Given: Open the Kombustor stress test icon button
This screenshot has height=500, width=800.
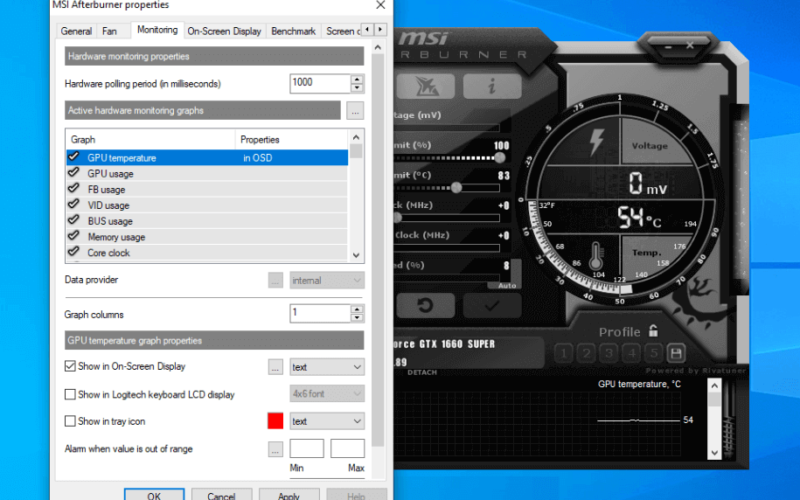Looking at the screenshot, I should coord(425,86).
